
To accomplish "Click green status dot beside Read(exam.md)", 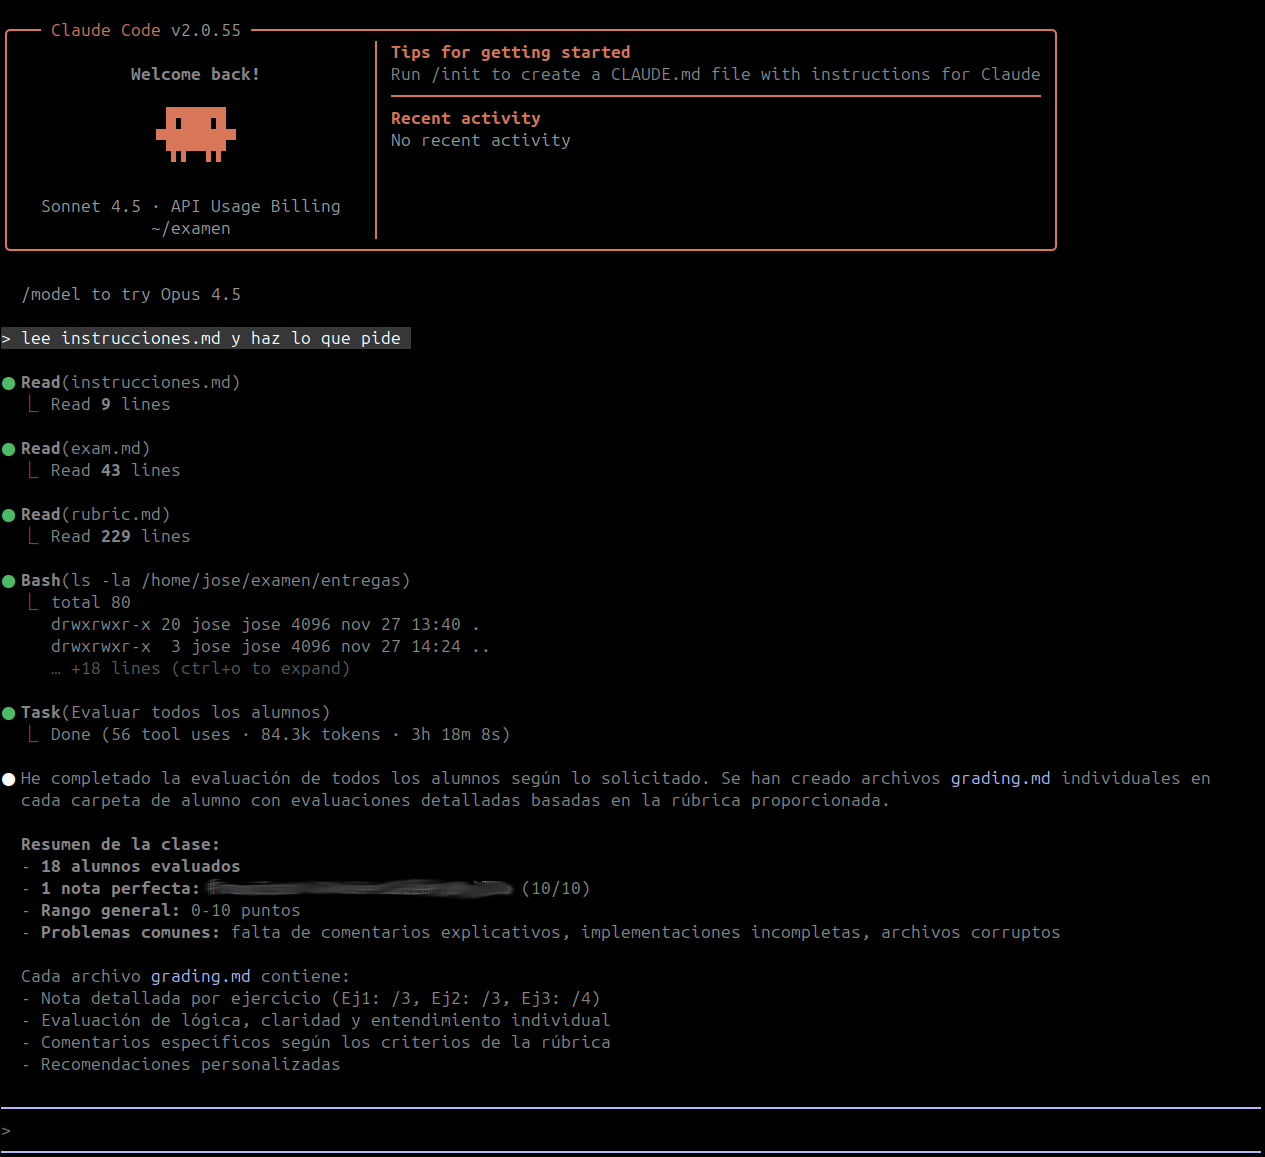I will click(x=9, y=449).
